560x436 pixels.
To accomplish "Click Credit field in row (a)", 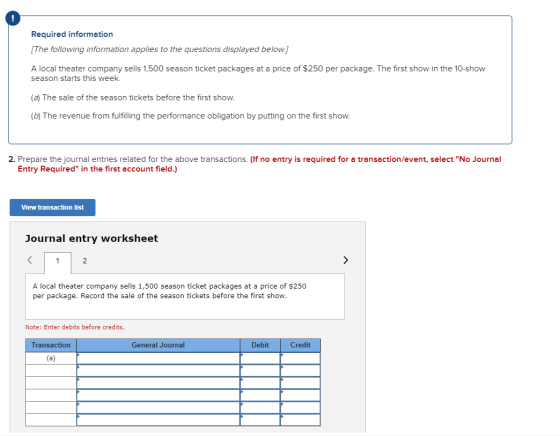I will click(300, 358).
